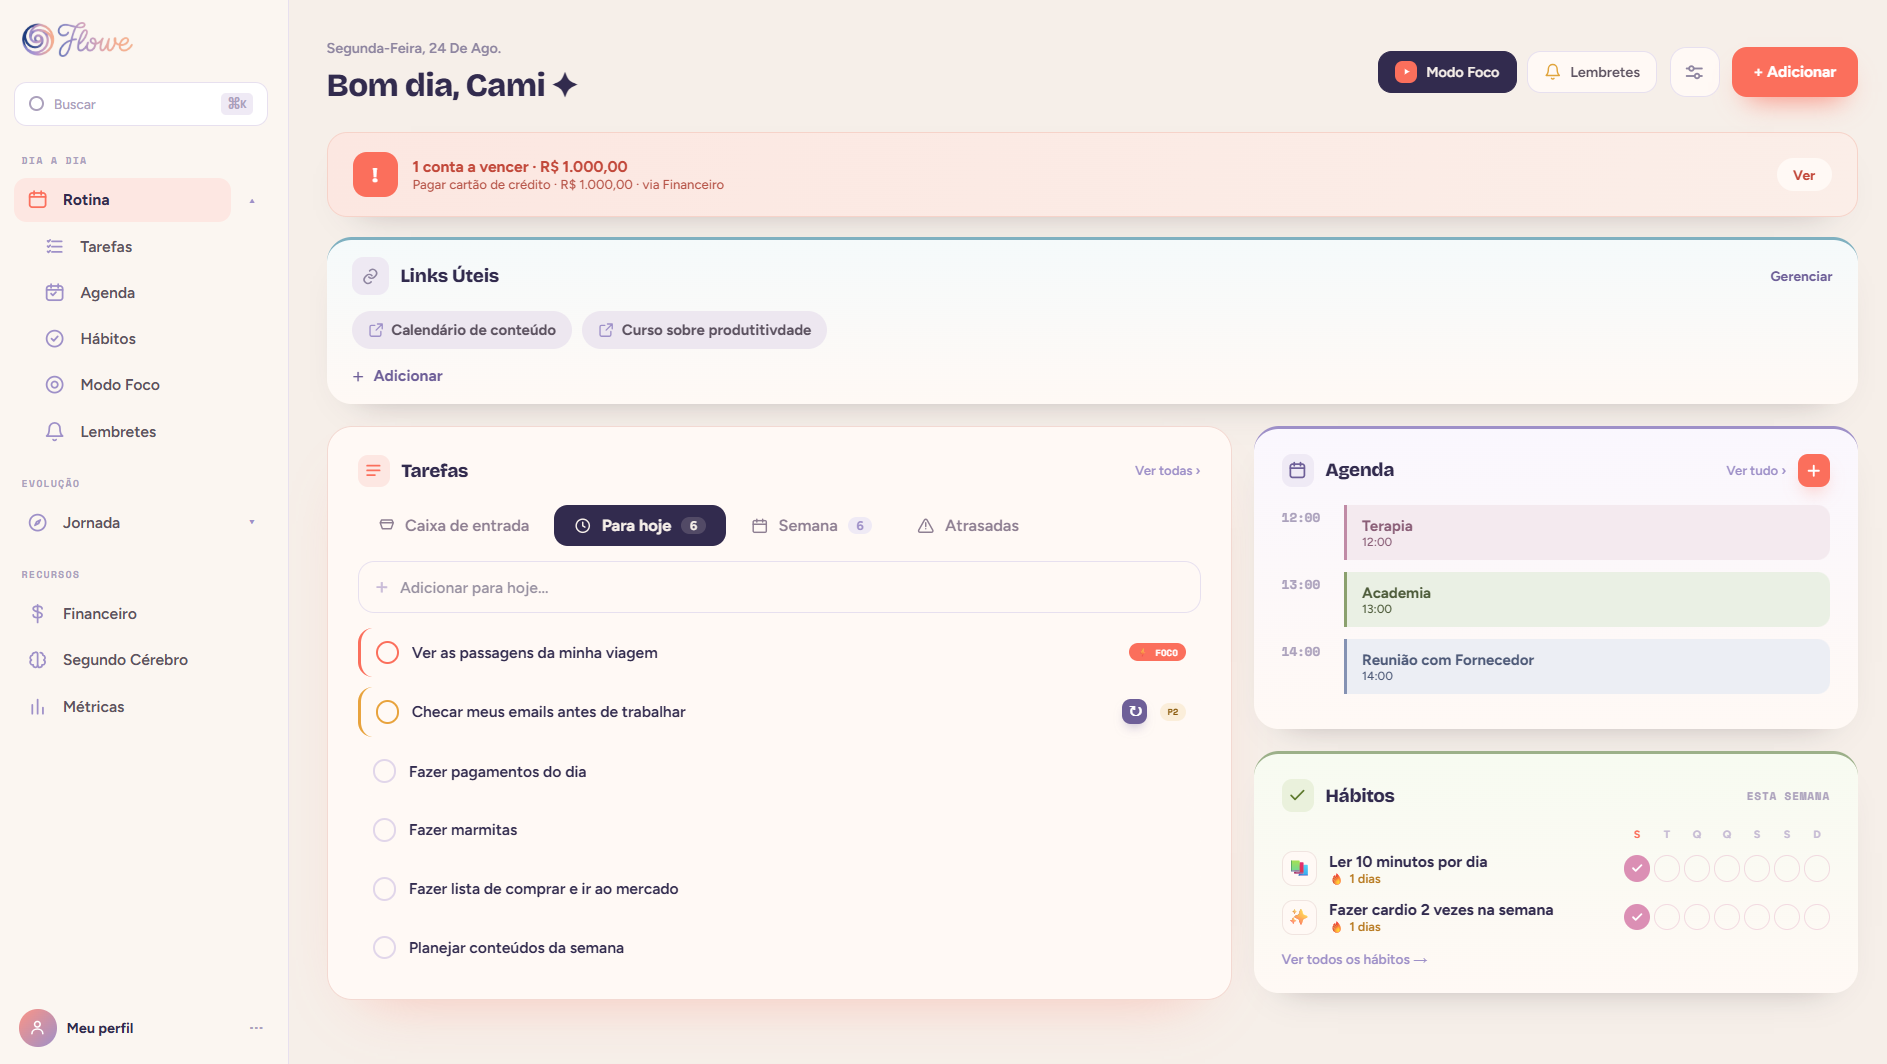1887x1064 pixels.
Task: Toggle Monday circle for 'Ler 10 minutos'
Action: tap(1637, 869)
